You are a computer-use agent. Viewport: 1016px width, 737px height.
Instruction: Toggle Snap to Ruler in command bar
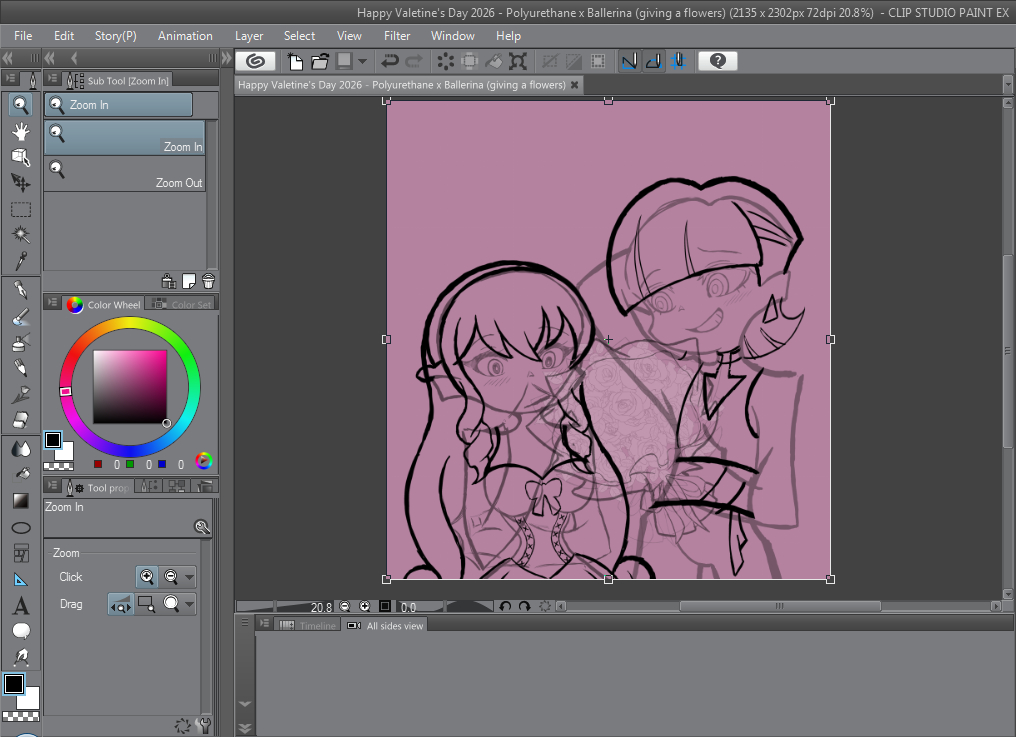point(629,62)
